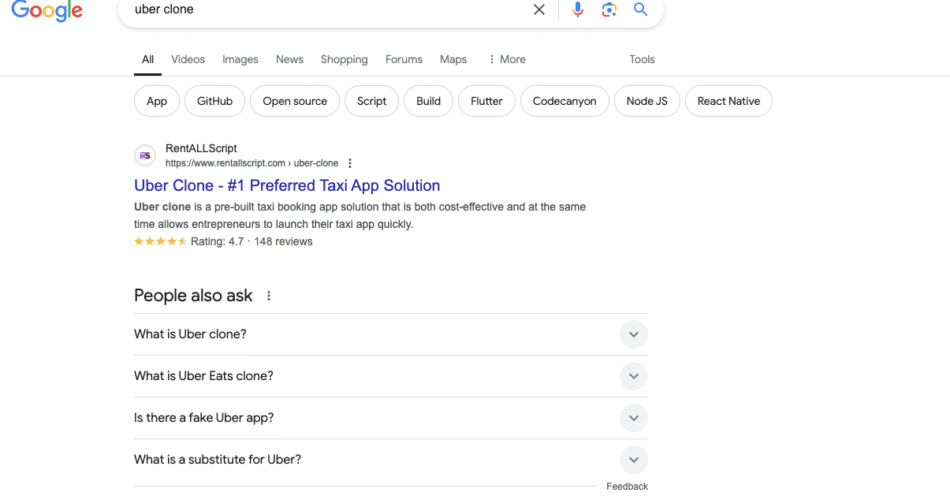This screenshot has width=950, height=500.
Task: Submit search with the magnifying glass icon
Action: click(640, 10)
